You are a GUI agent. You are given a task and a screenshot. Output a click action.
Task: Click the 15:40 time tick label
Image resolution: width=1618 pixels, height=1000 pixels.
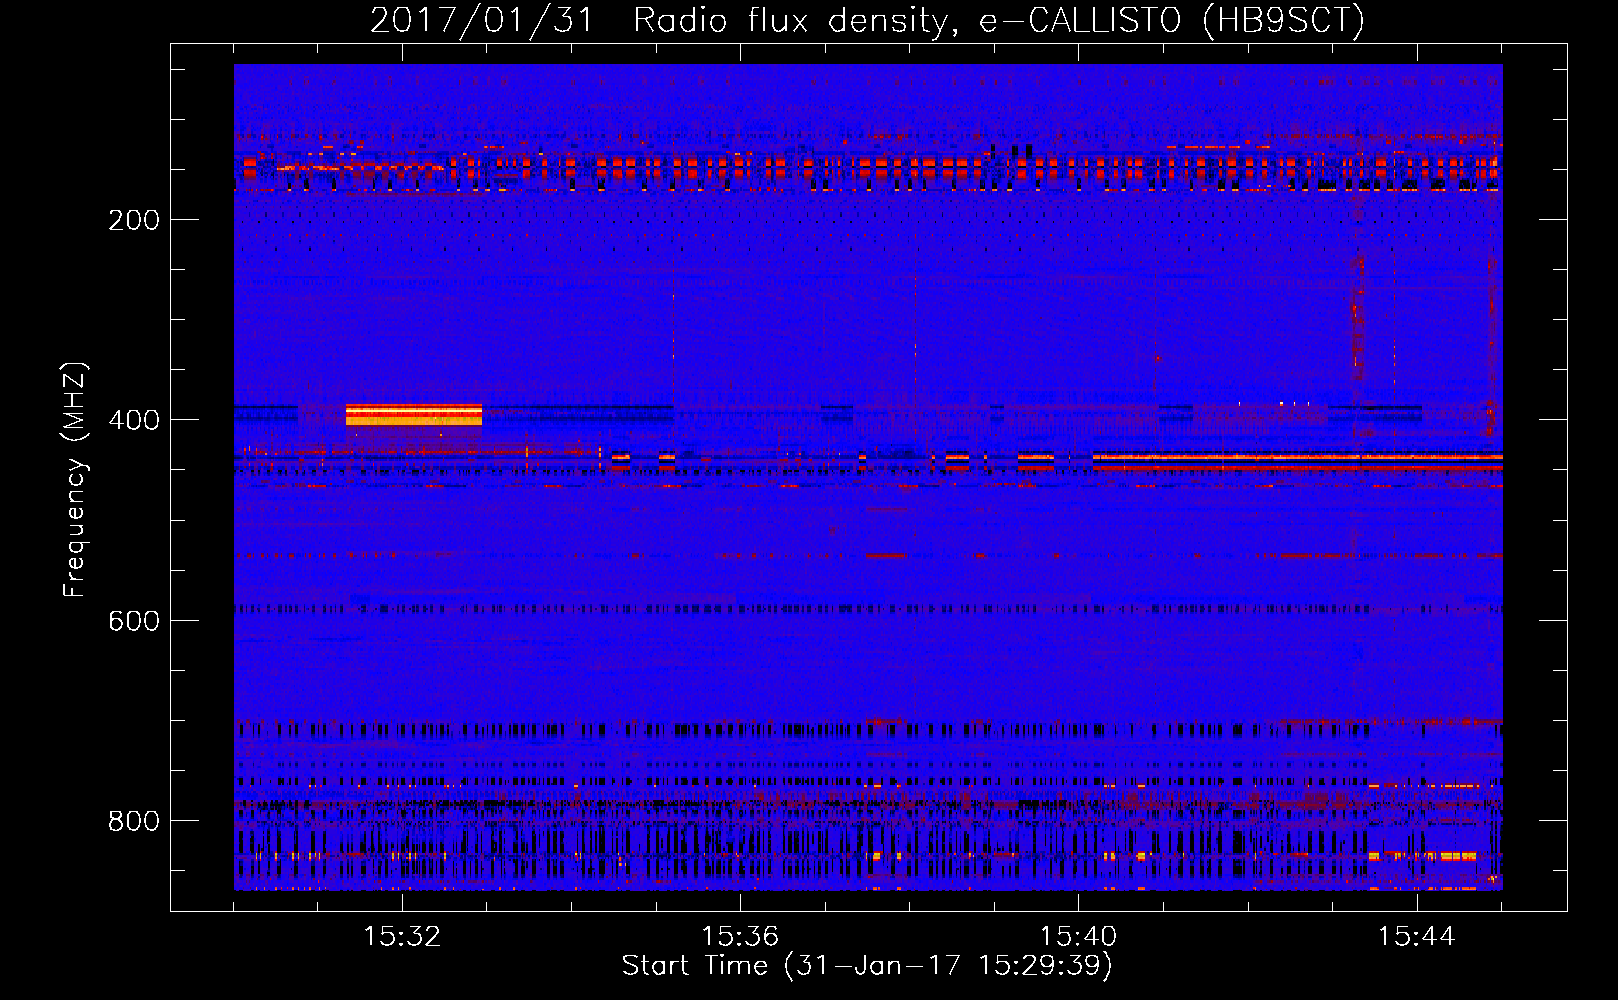(1078, 936)
